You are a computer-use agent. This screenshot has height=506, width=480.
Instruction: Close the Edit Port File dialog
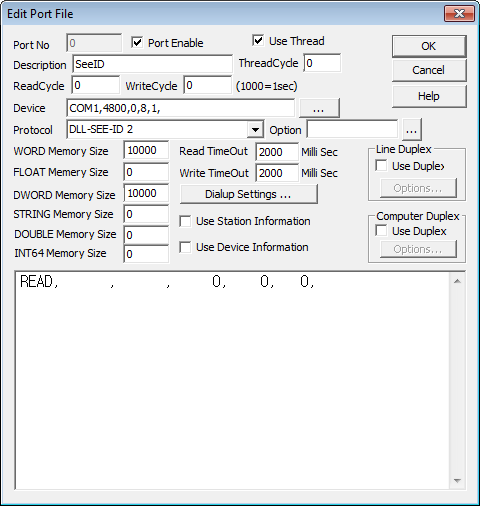pyautogui.click(x=459, y=13)
